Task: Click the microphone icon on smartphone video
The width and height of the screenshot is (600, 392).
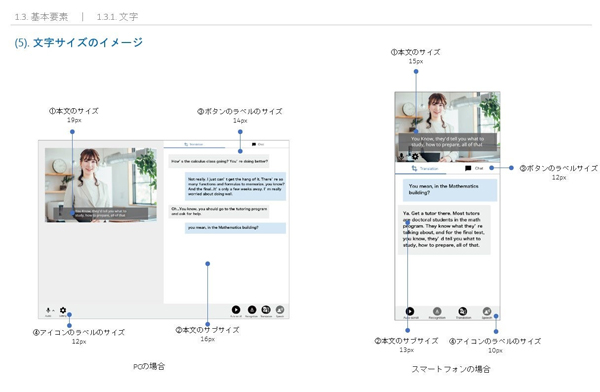Action: pyautogui.click(x=401, y=156)
